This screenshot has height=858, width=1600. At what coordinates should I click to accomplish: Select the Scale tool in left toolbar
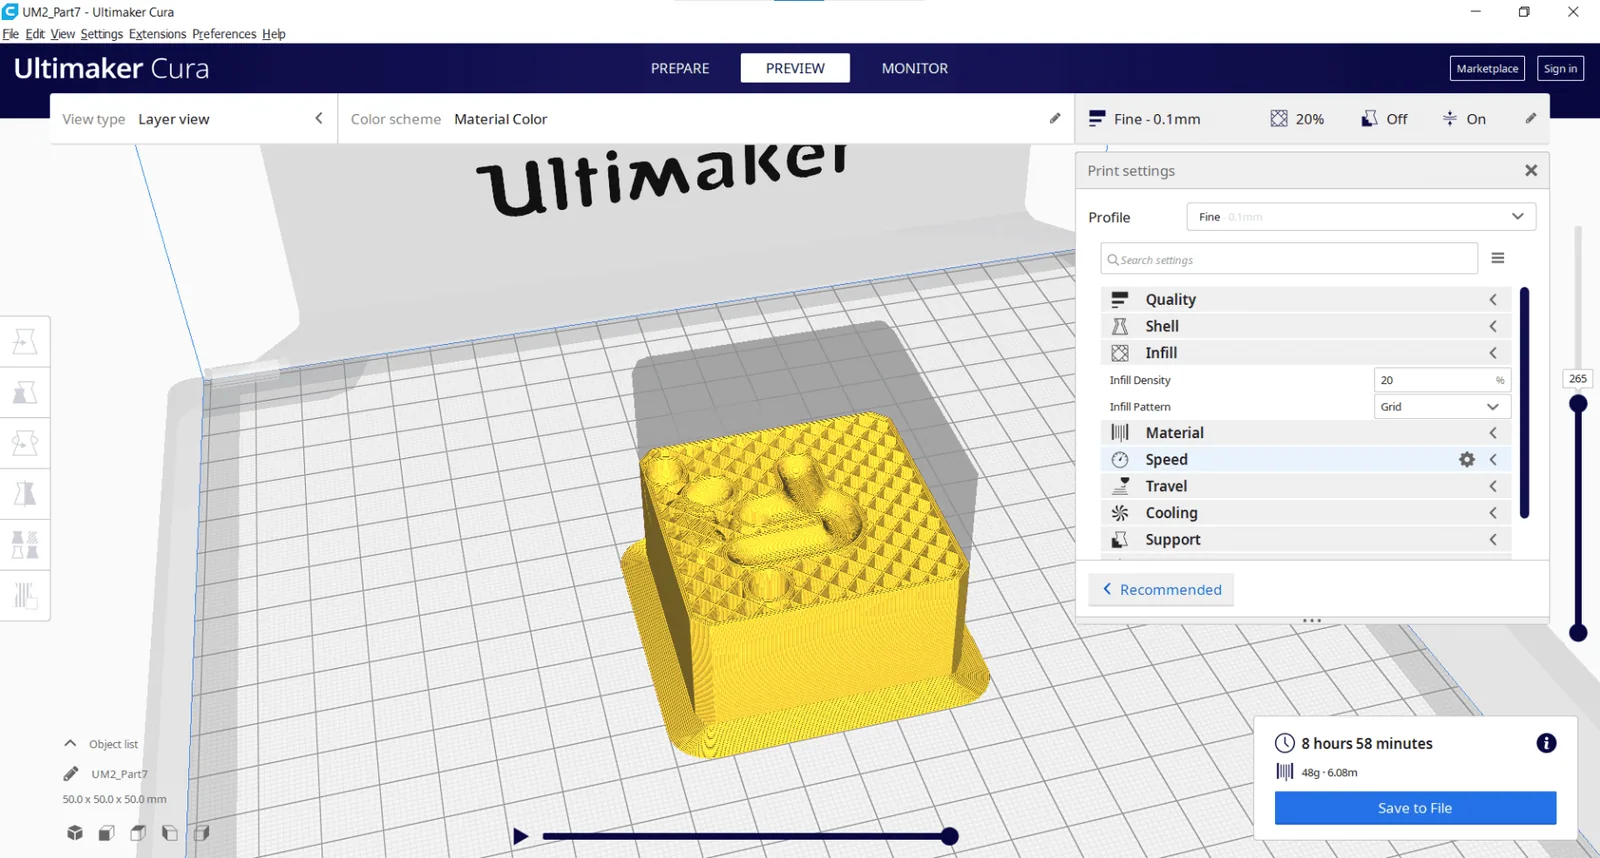click(25, 393)
